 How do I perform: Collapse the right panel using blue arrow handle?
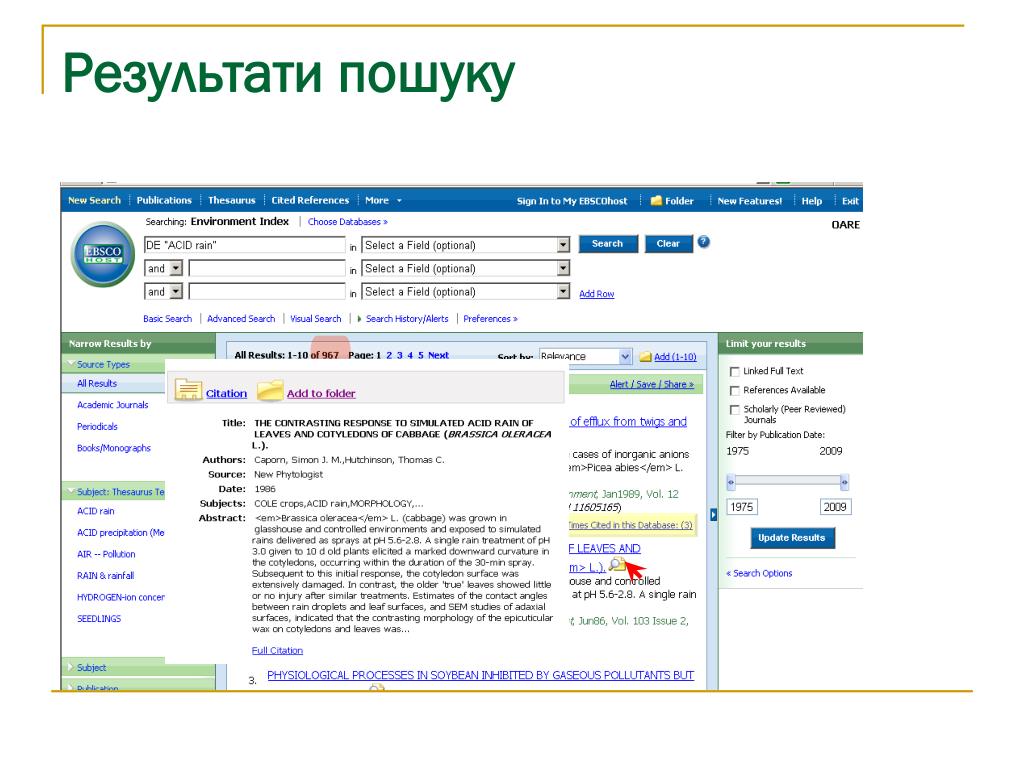click(713, 515)
